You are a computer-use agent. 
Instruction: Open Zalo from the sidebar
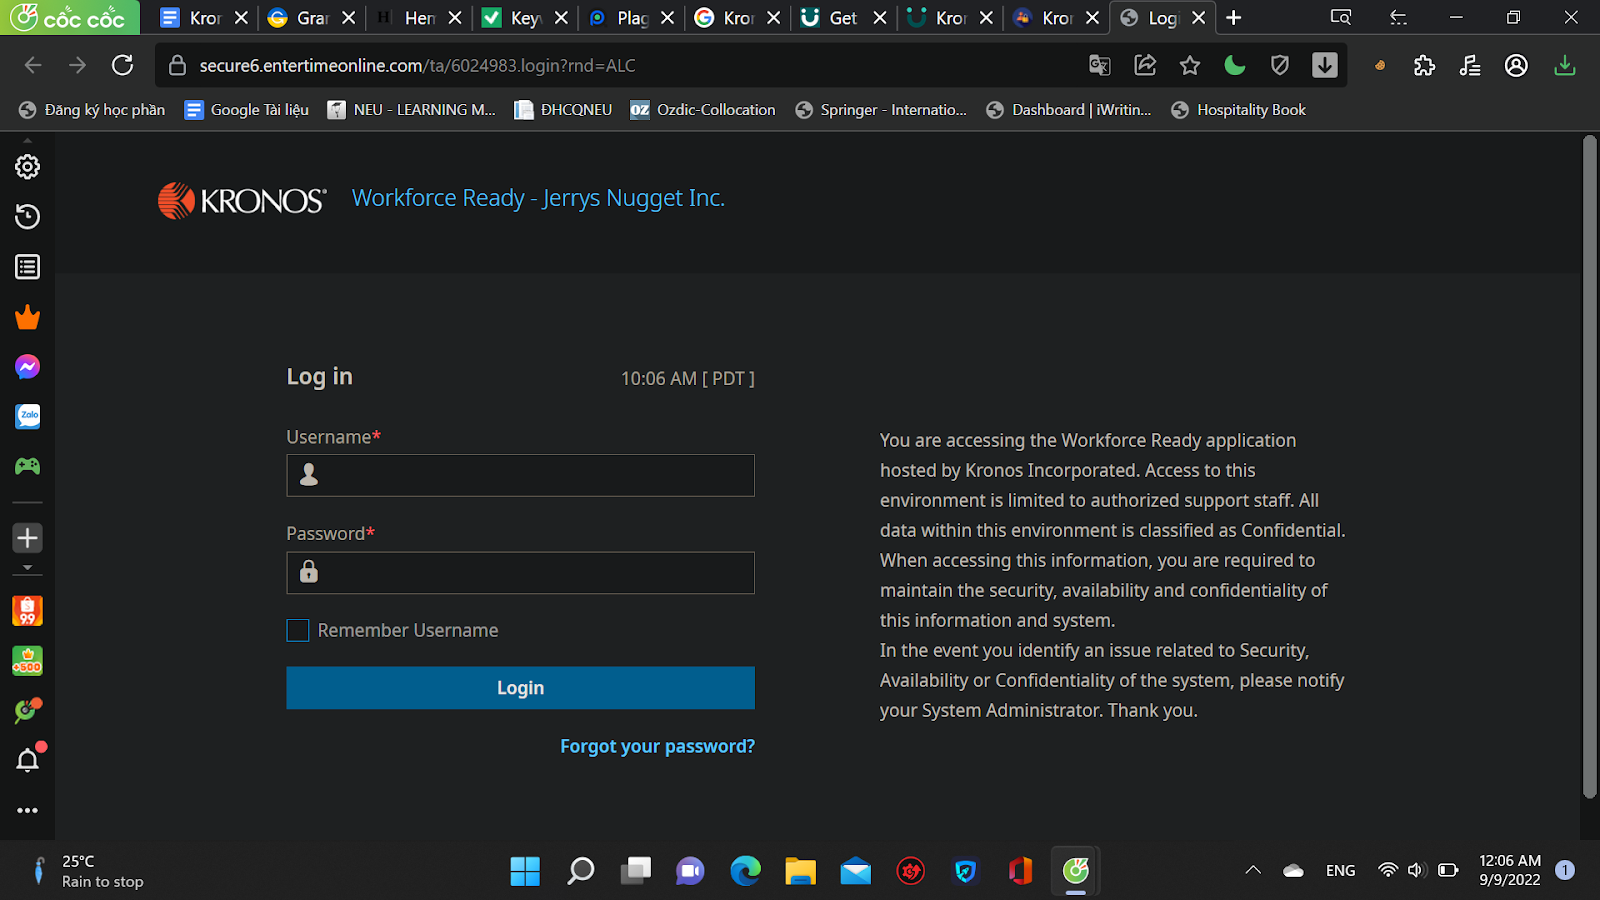(28, 416)
